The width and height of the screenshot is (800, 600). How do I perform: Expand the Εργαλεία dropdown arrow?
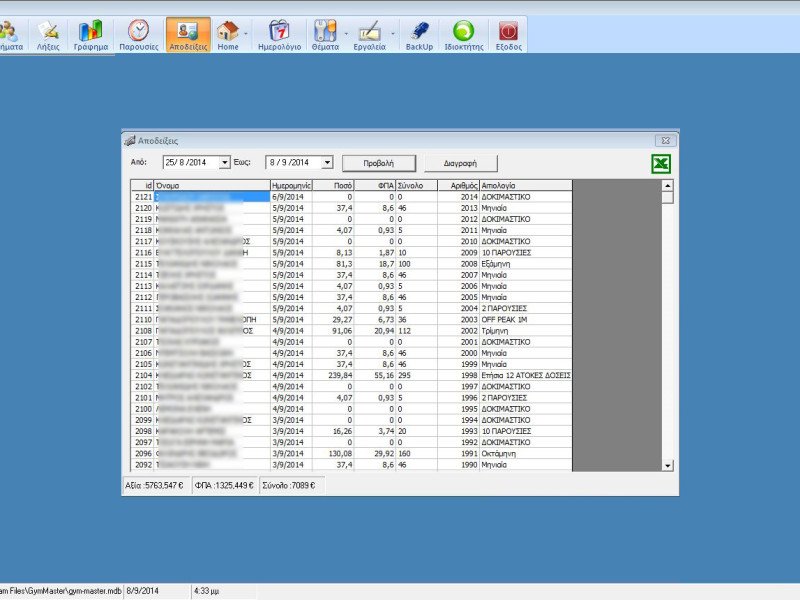[x=393, y=34]
